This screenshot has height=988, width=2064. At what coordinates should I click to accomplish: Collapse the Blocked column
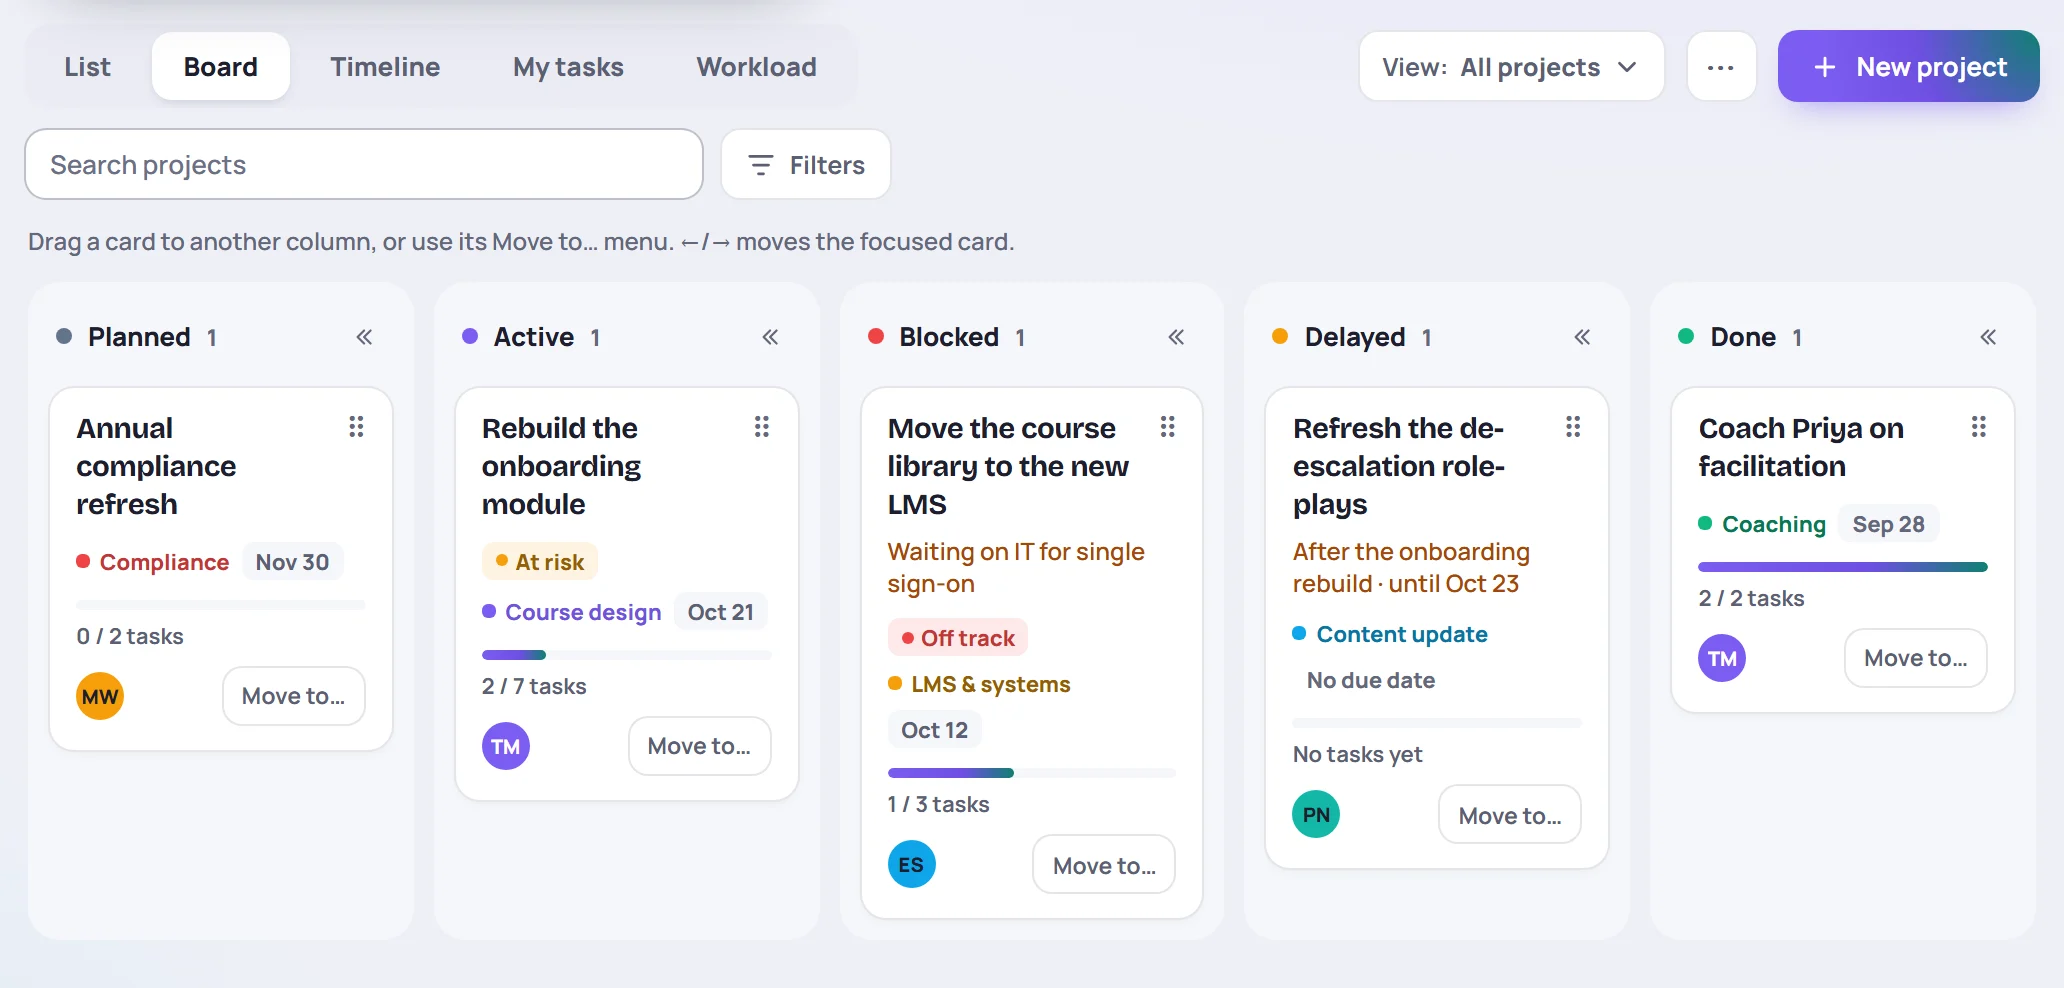click(x=1176, y=337)
